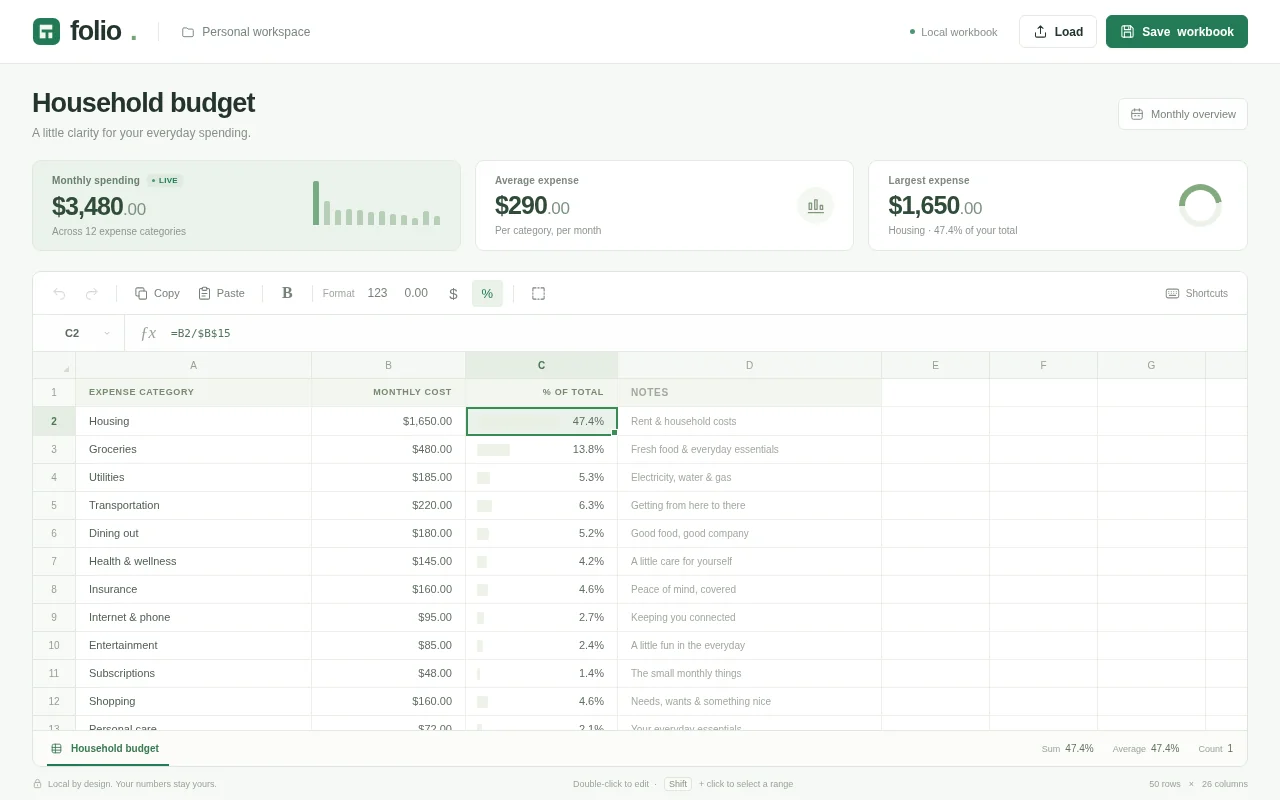
Task: Apply the 0.00 decimal format
Action: pos(416,293)
